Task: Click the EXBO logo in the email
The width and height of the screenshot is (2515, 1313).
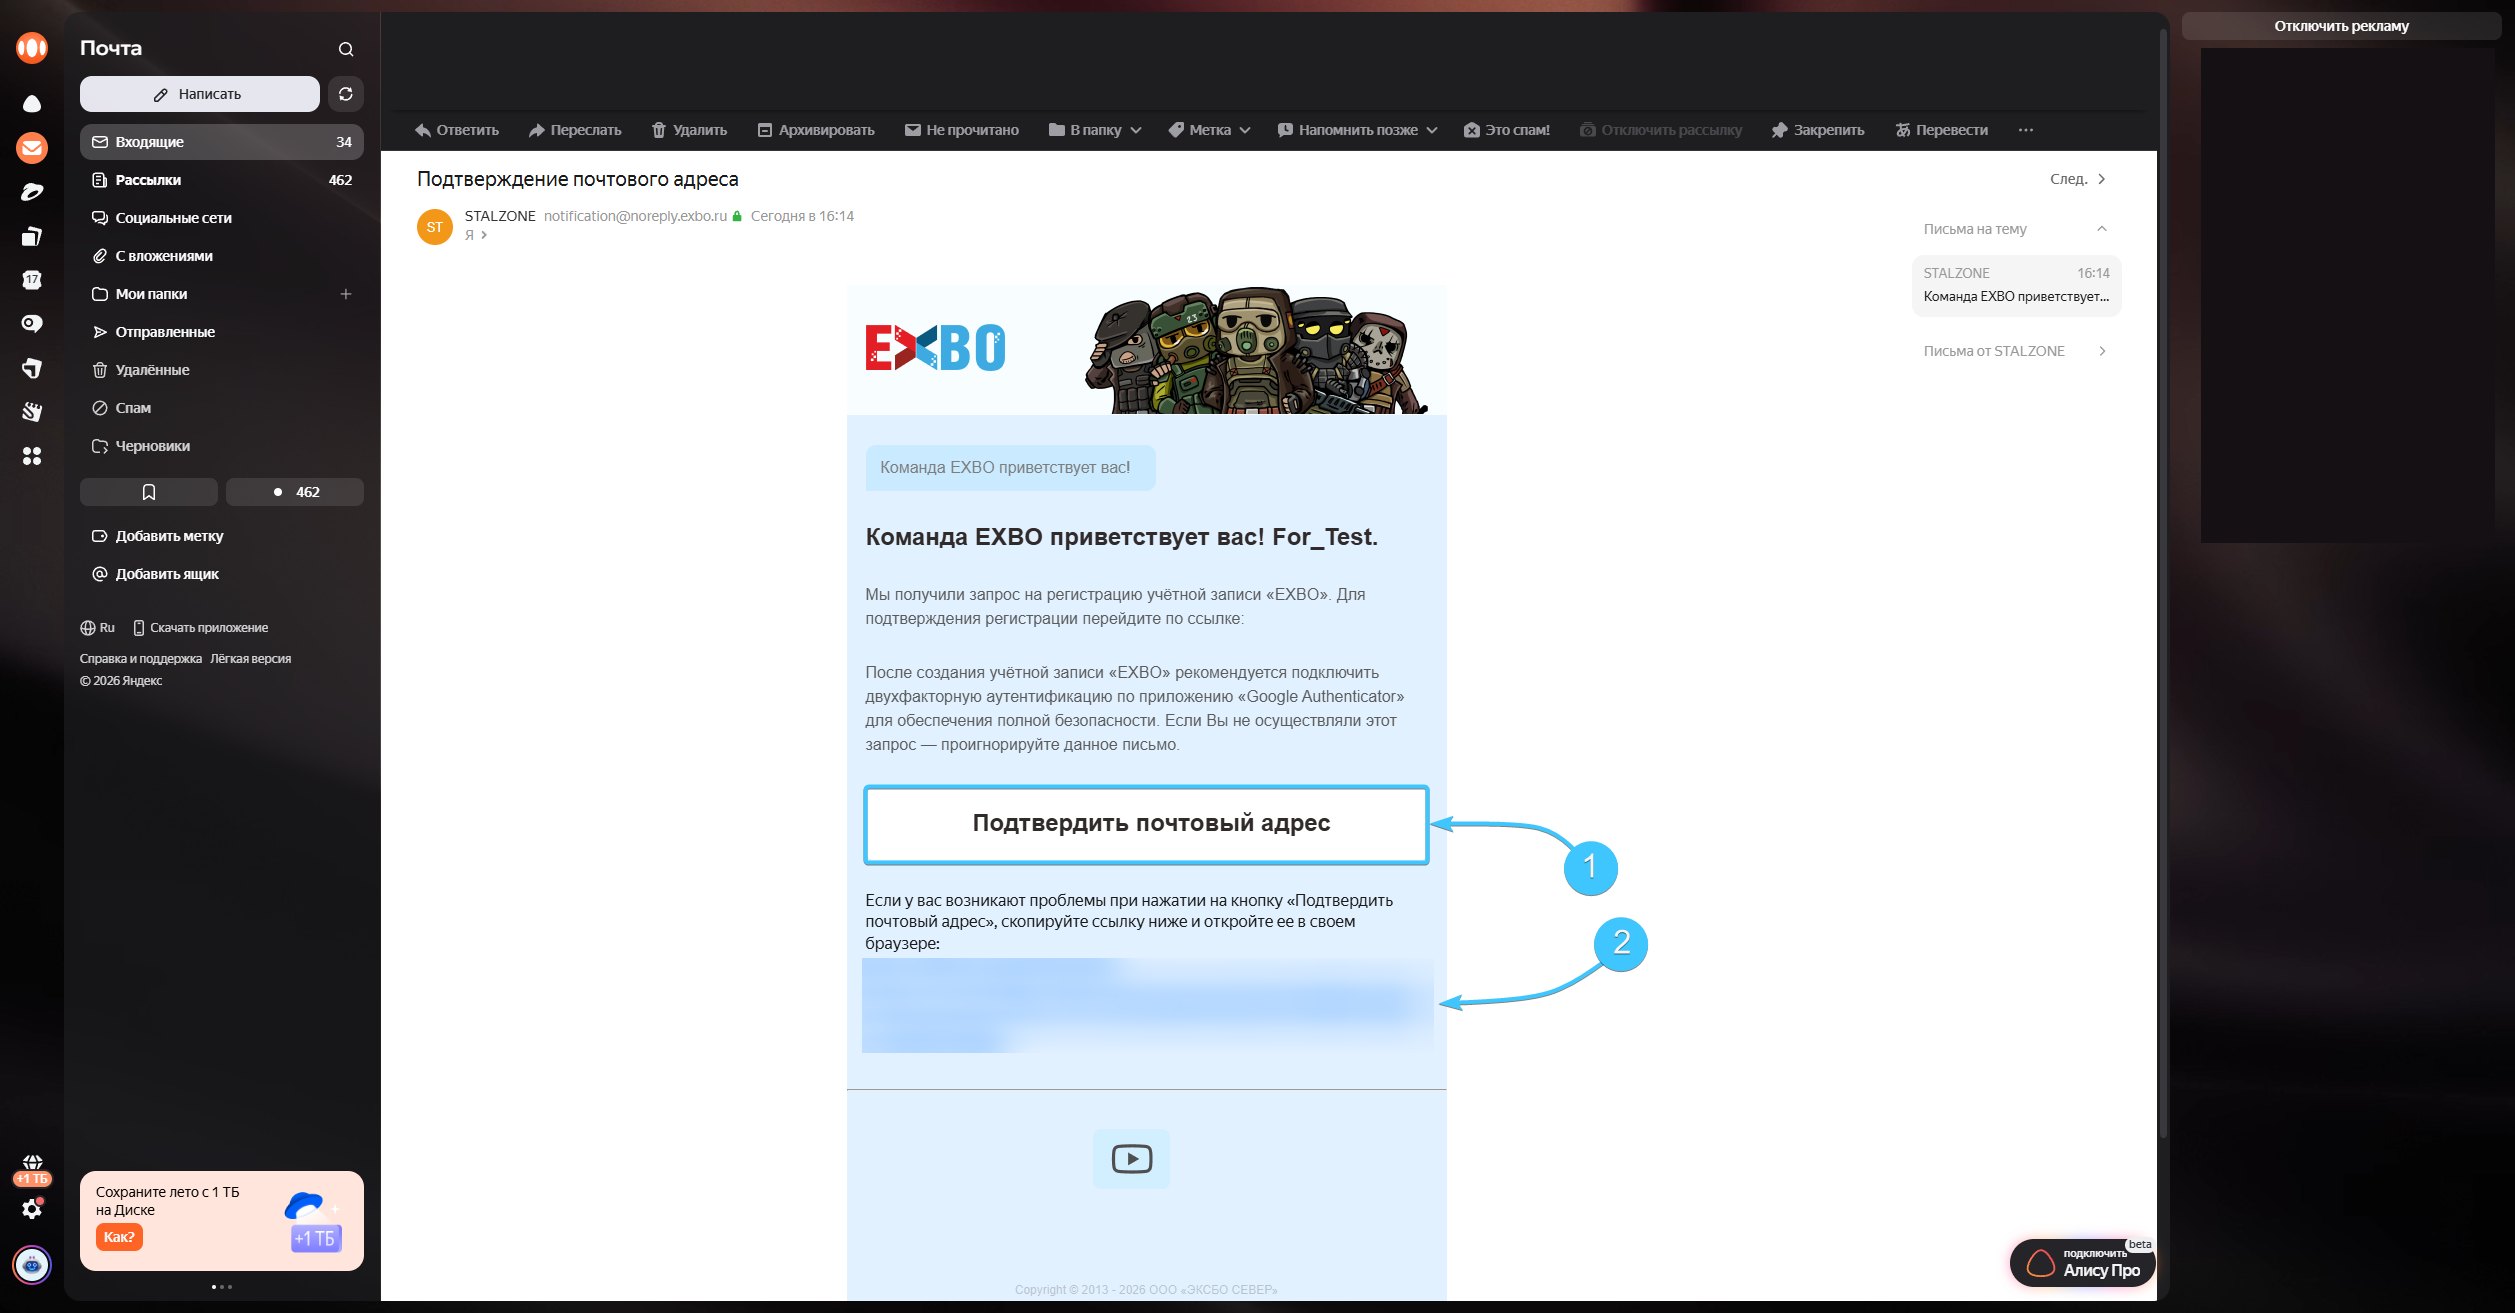Action: [935, 348]
